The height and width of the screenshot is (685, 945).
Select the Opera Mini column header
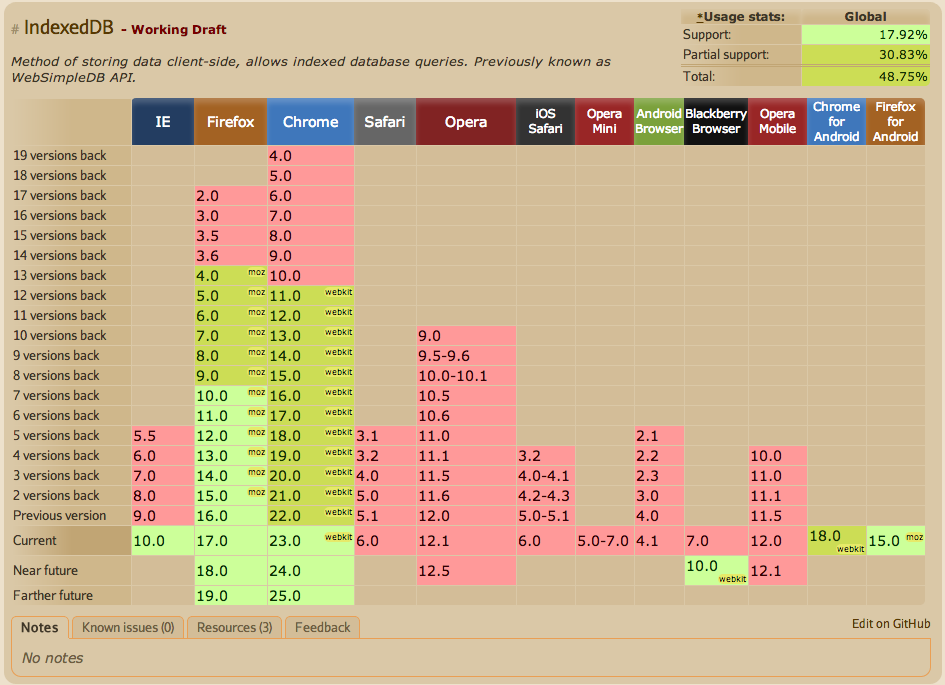click(x=604, y=122)
